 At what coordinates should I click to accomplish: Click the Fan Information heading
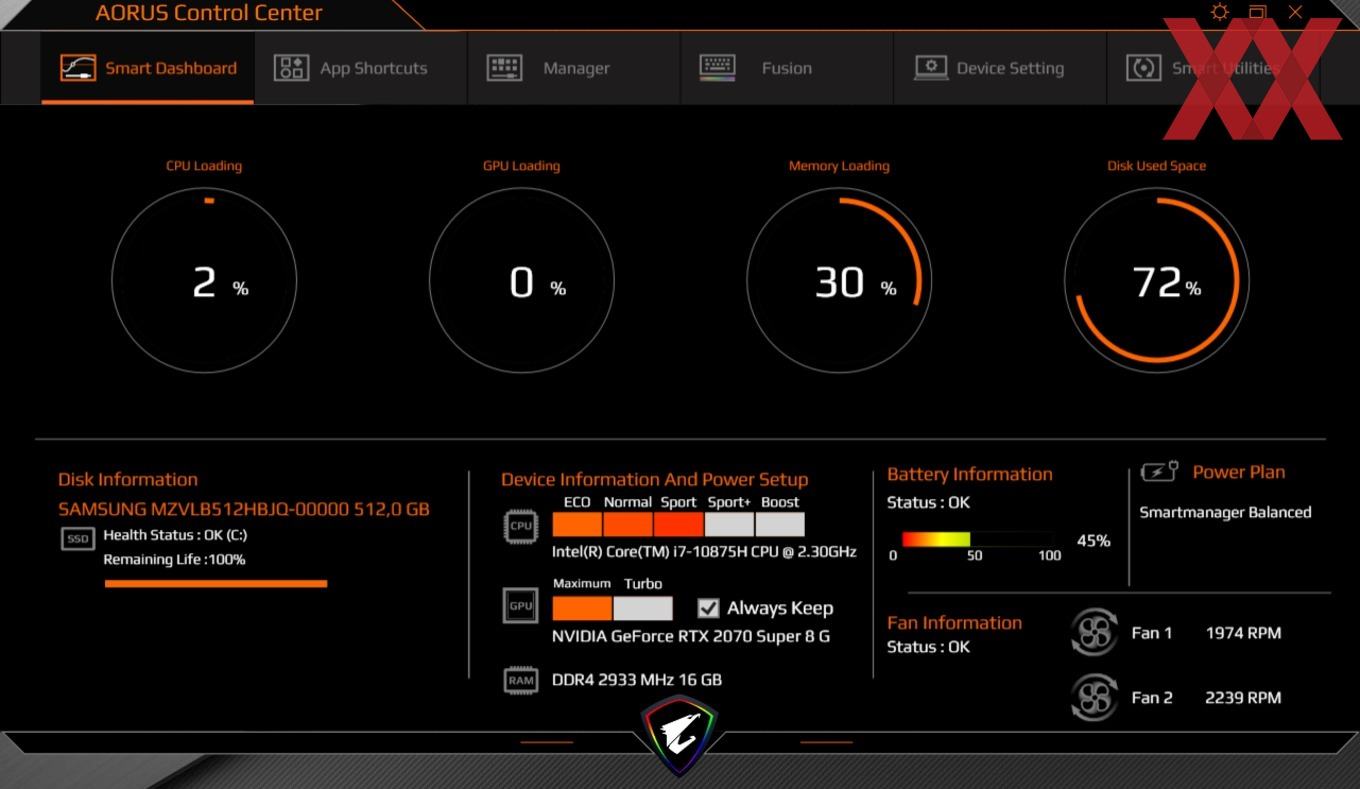pyautogui.click(x=954, y=623)
